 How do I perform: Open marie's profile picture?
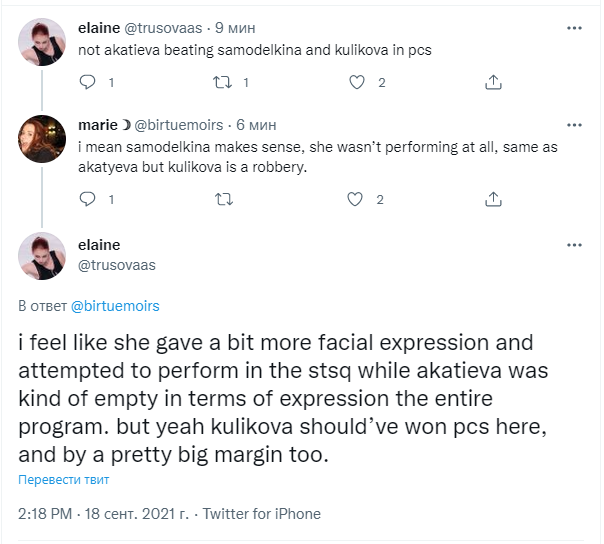point(42,139)
